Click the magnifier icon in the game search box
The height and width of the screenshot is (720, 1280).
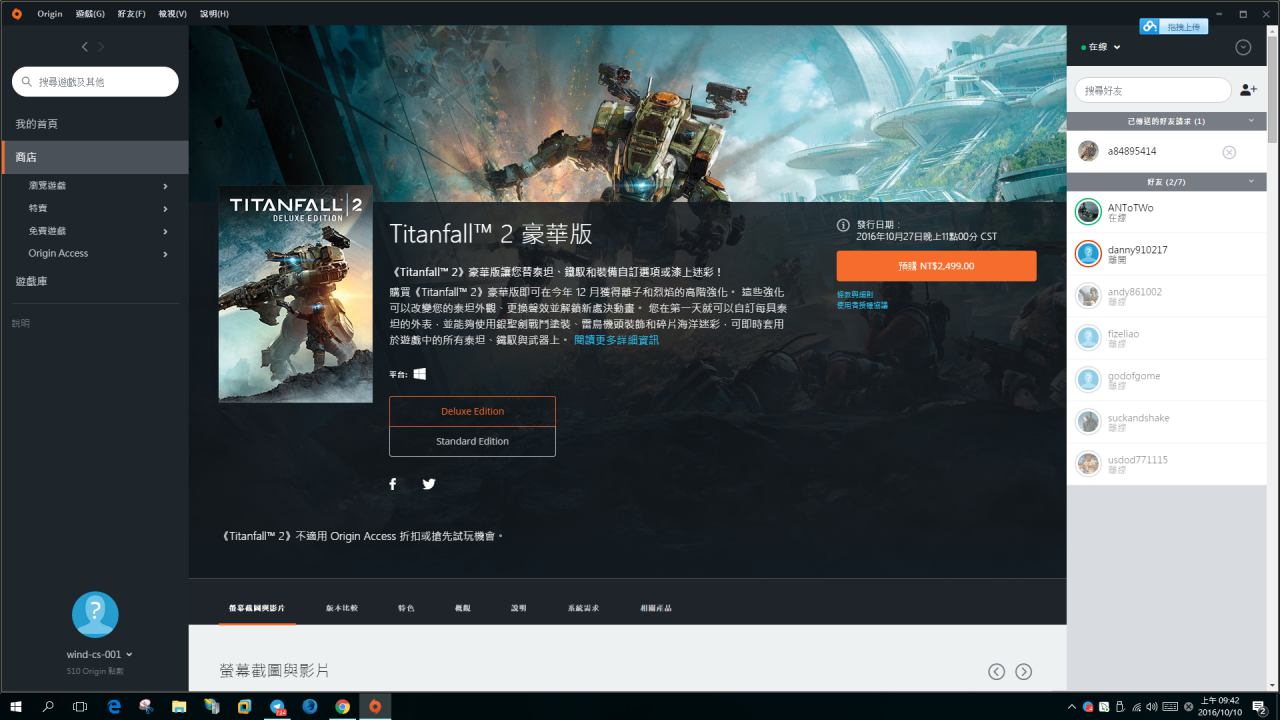click(x=26, y=82)
